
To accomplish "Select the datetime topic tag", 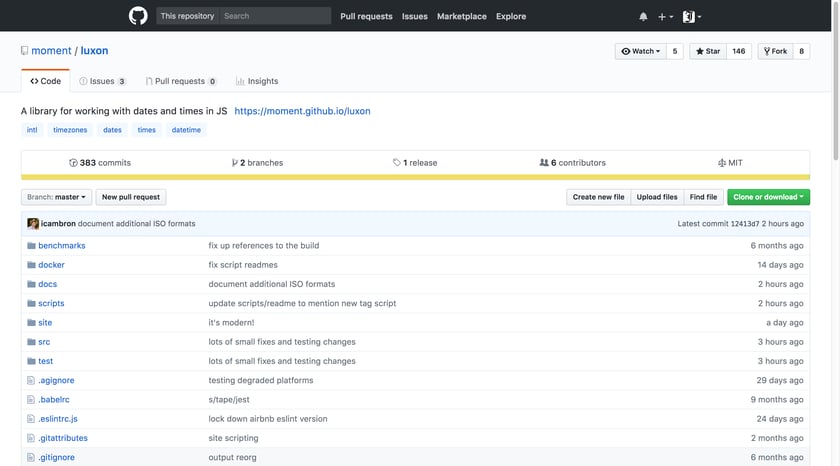I will pyautogui.click(x=186, y=130).
